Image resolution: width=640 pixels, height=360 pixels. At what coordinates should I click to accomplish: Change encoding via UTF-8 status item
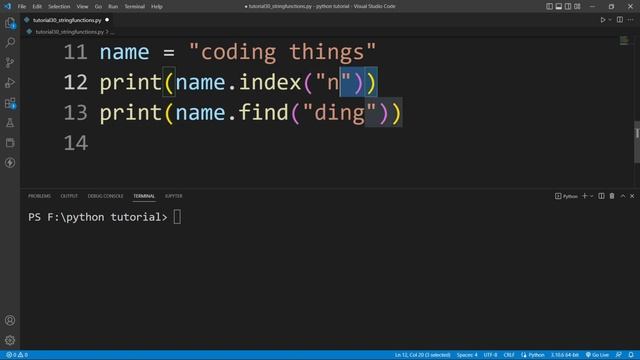tap(490, 355)
